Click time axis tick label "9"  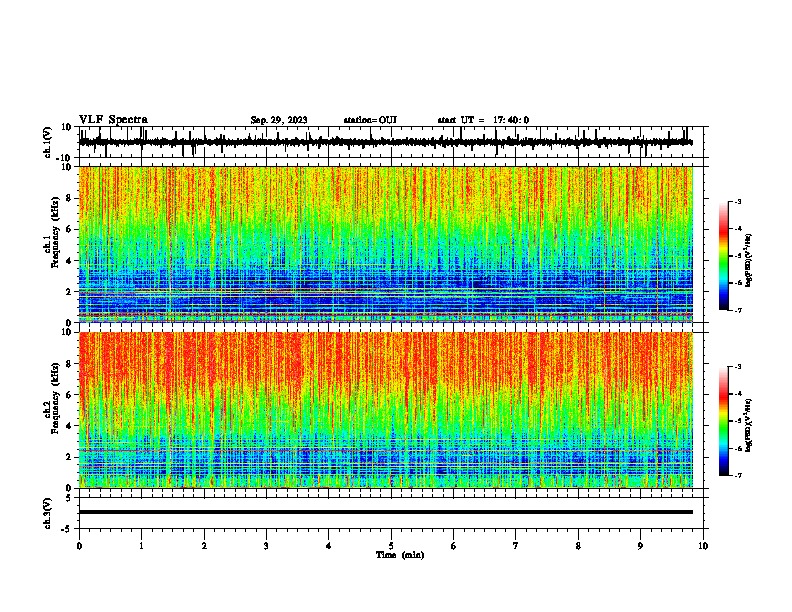click(640, 546)
